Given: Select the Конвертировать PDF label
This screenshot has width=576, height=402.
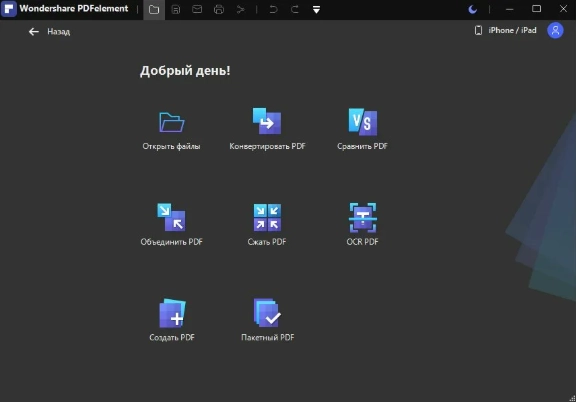Looking at the screenshot, I should [267, 146].
